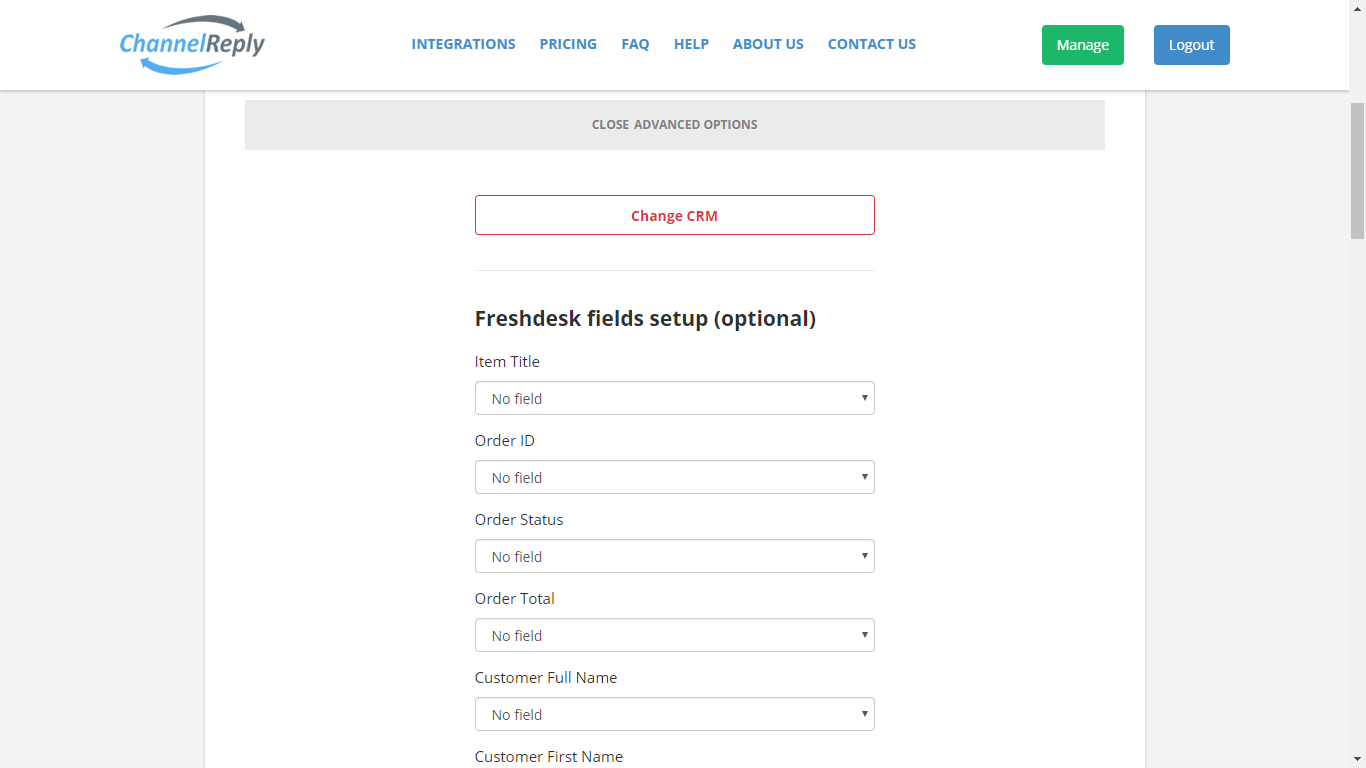Open the Order Total field dropdown
This screenshot has height=768, width=1366.
pos(675,635)
